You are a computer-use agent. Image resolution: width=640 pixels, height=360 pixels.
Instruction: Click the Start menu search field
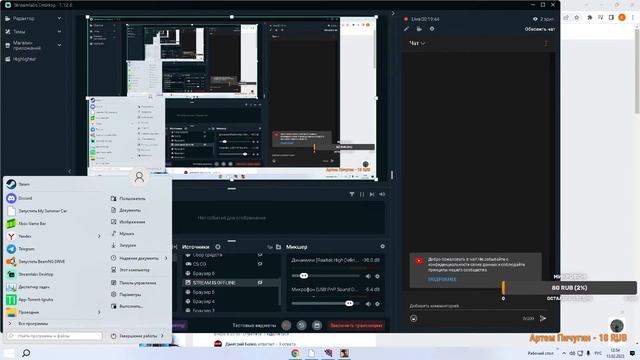[54, 336]
